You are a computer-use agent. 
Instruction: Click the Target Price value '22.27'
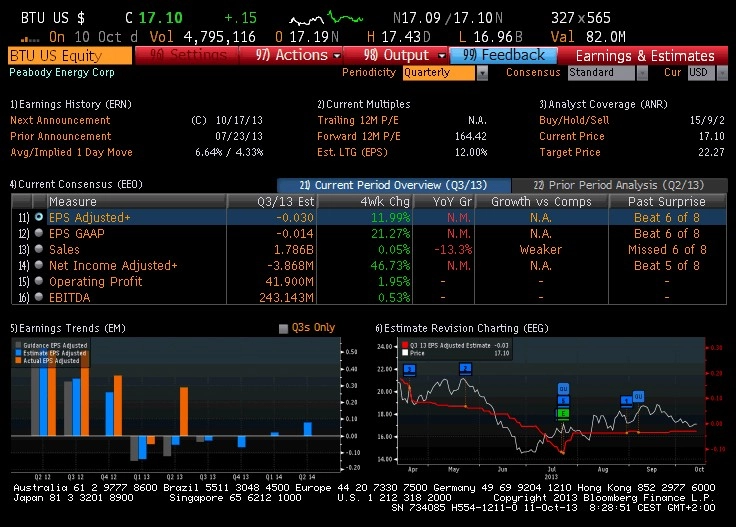(711, 152)
